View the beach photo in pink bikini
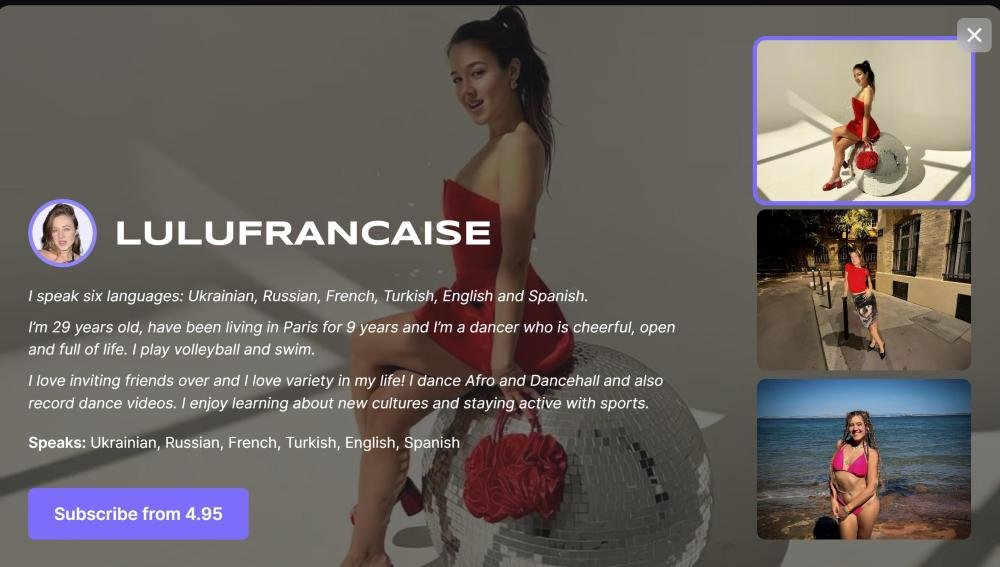 pyautogui.click(x=864, y=459)
